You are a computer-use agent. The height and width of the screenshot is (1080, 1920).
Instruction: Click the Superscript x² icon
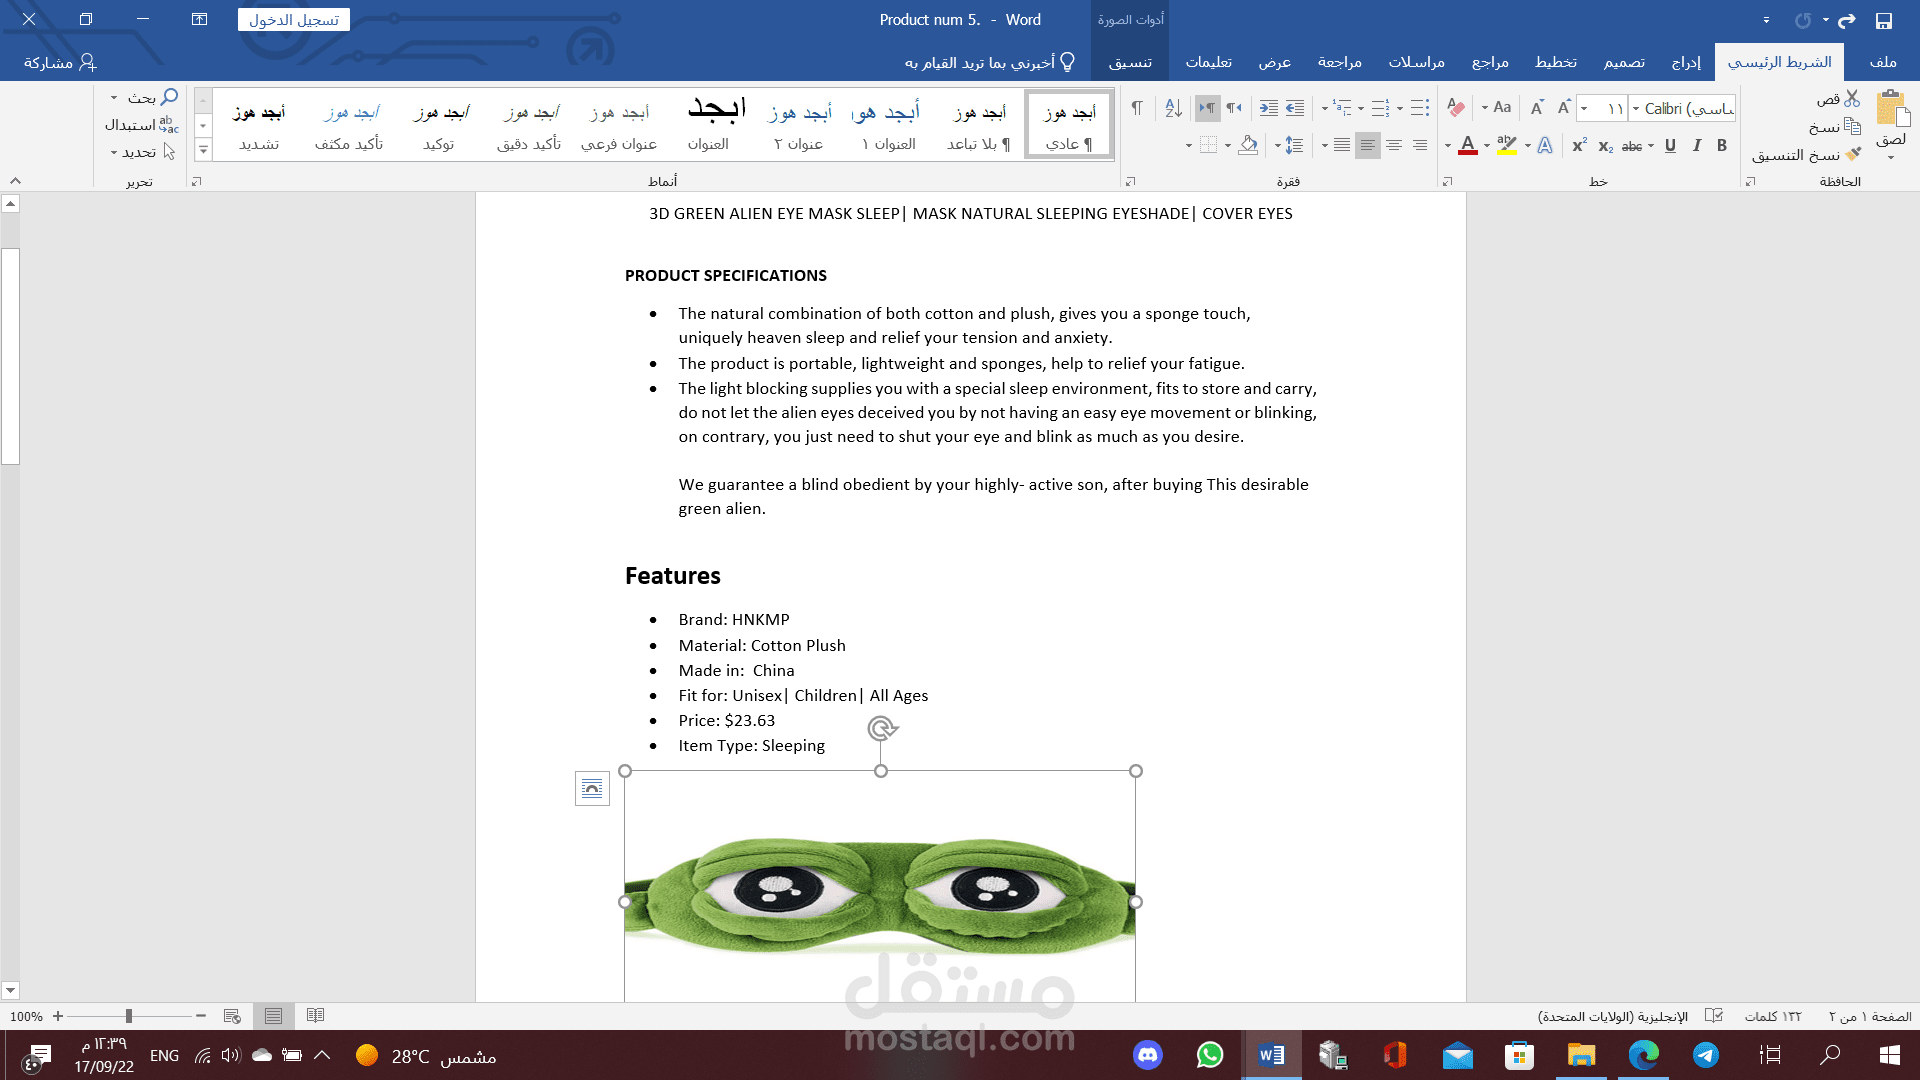(x=1579, y=146)
